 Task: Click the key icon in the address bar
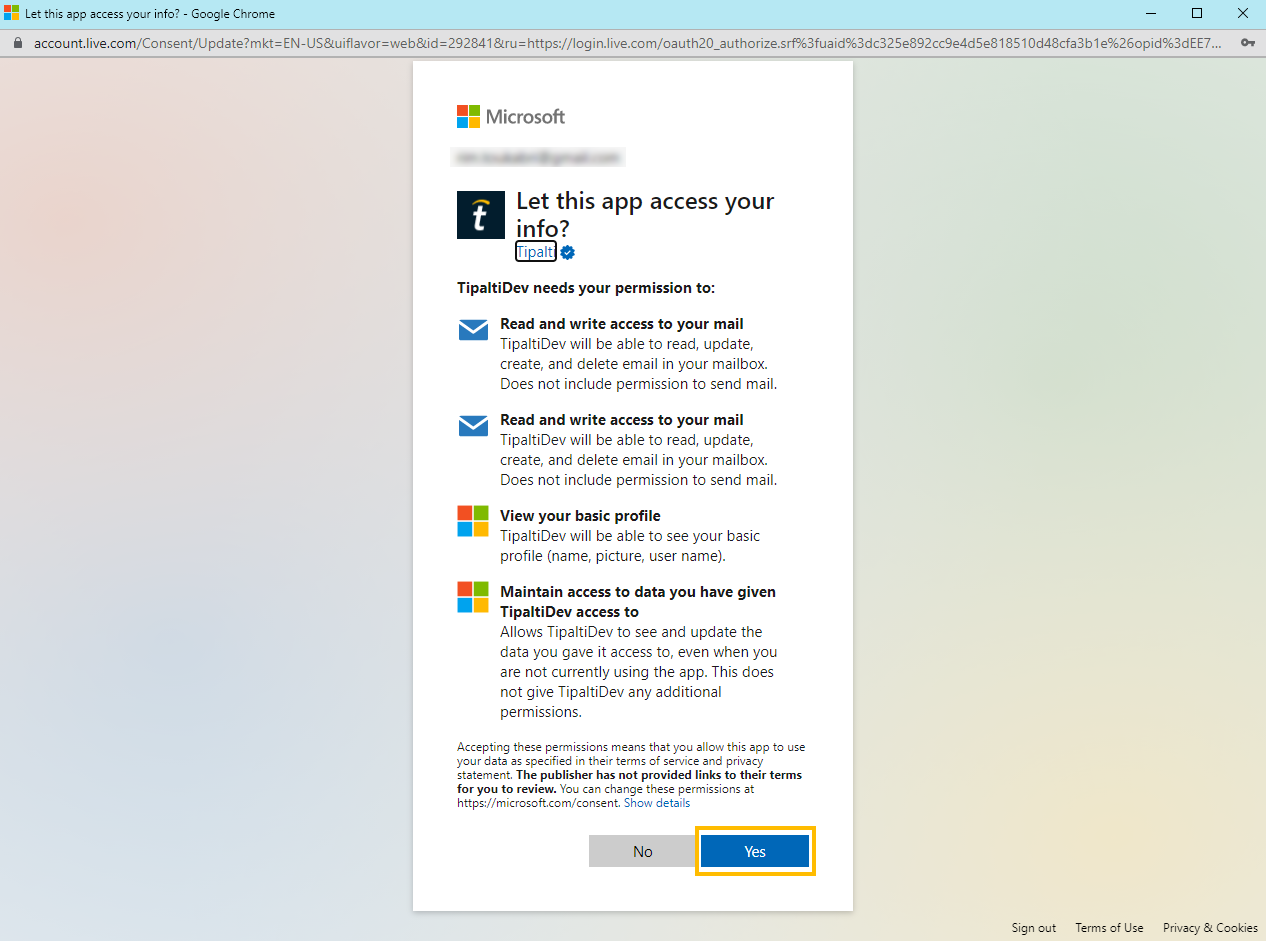click(1247, 43)
